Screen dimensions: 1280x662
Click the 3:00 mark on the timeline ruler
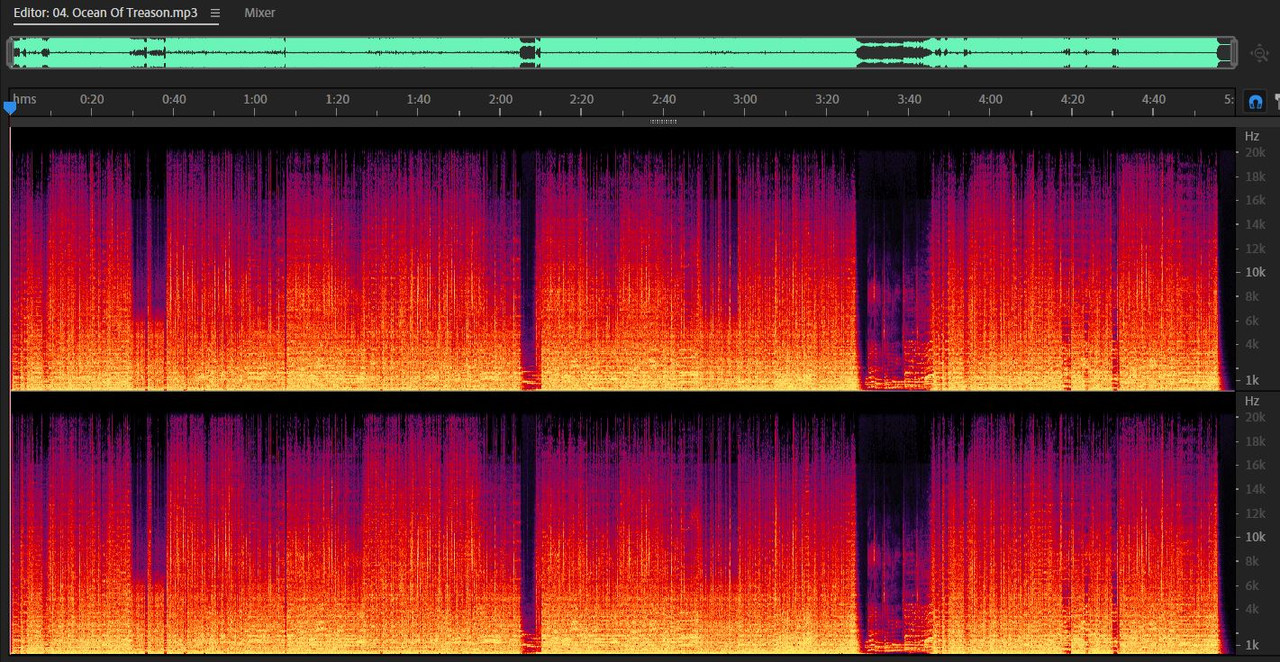[745, 99]
